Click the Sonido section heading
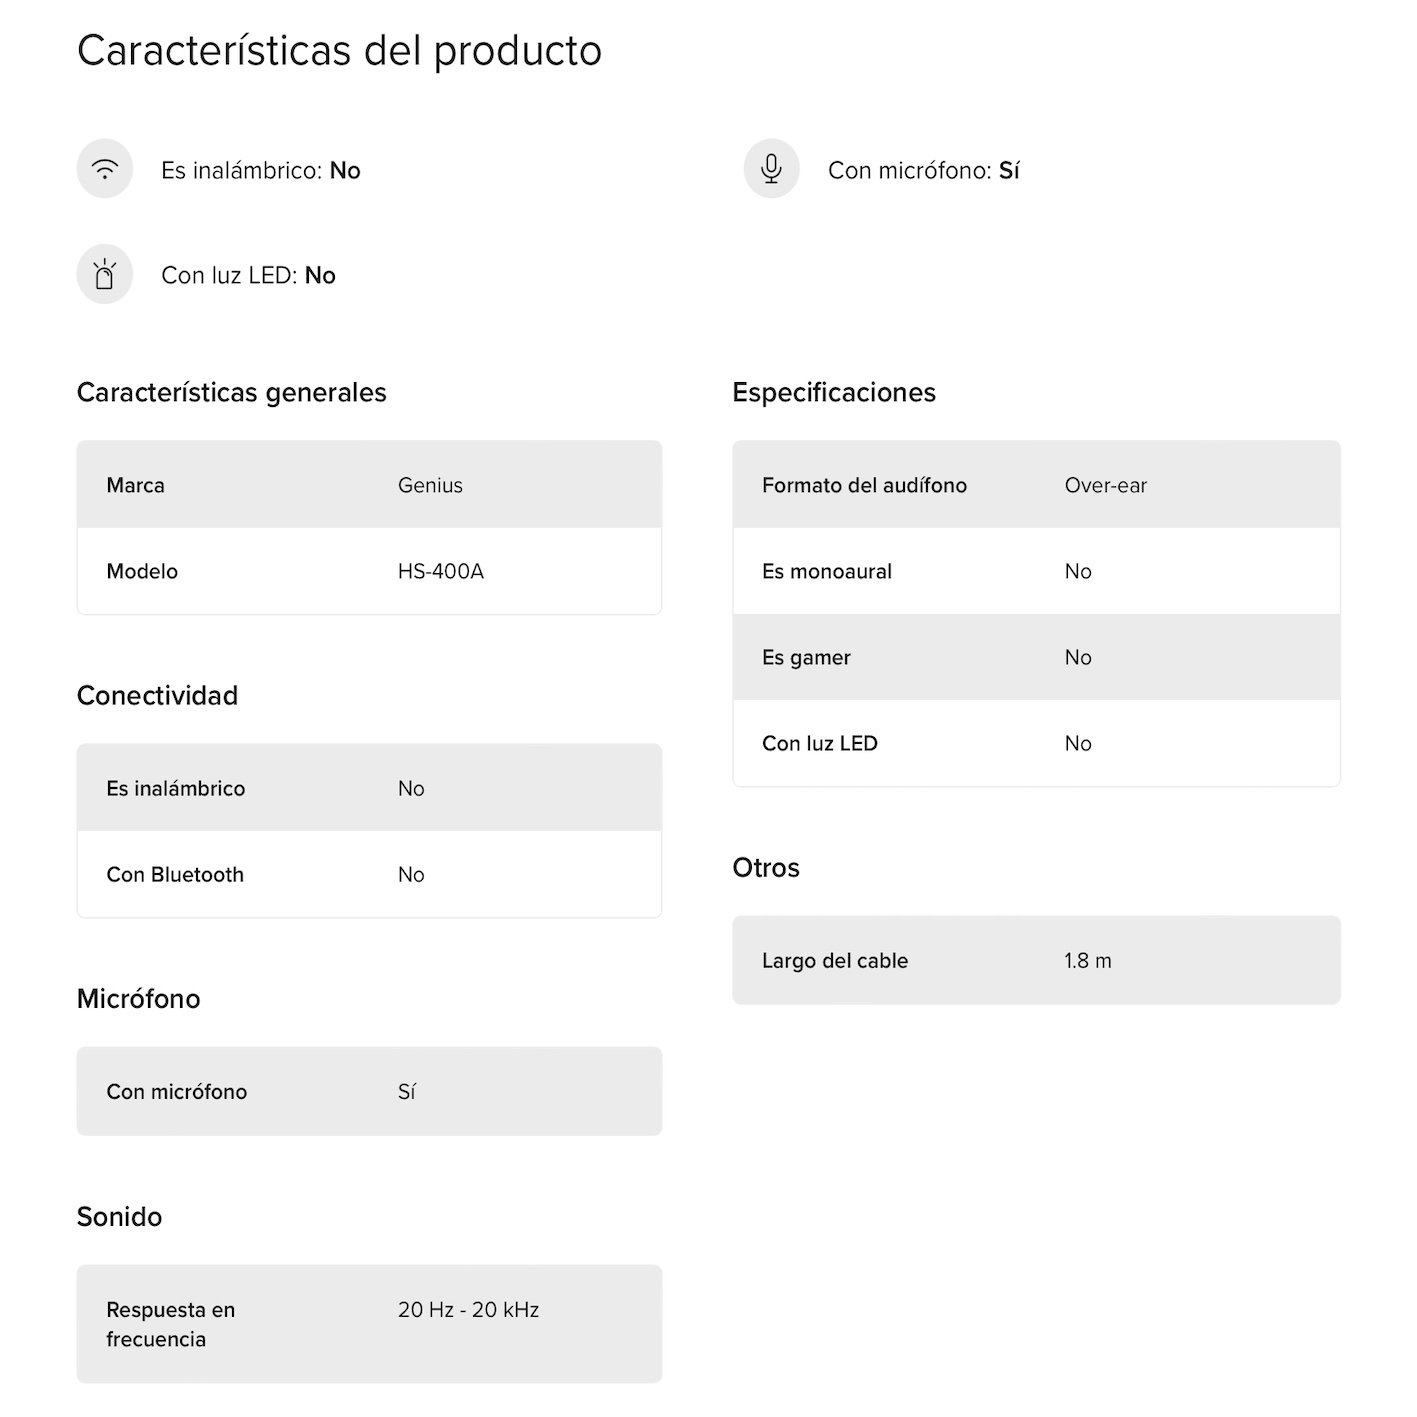The image size is (1417, 1417). click(119, 1216)
